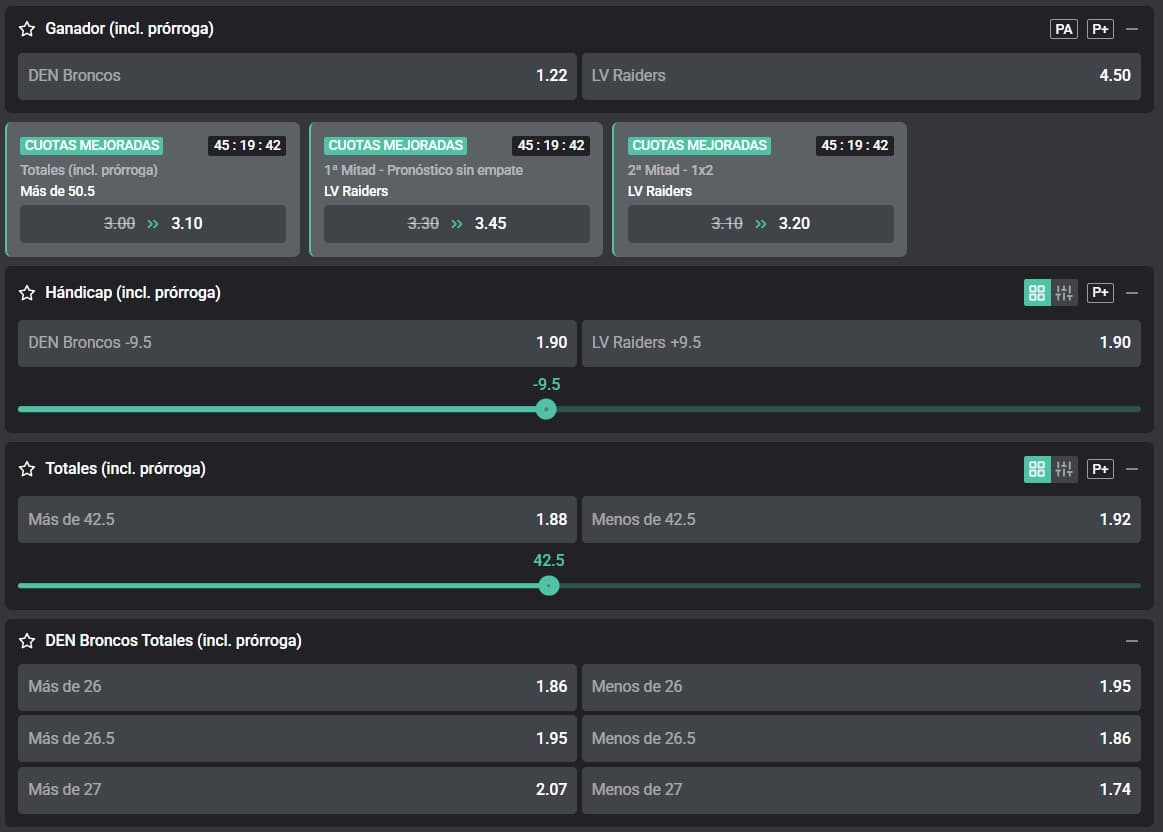Pick LV Raiders +9.5 handicap

(860, 343)
